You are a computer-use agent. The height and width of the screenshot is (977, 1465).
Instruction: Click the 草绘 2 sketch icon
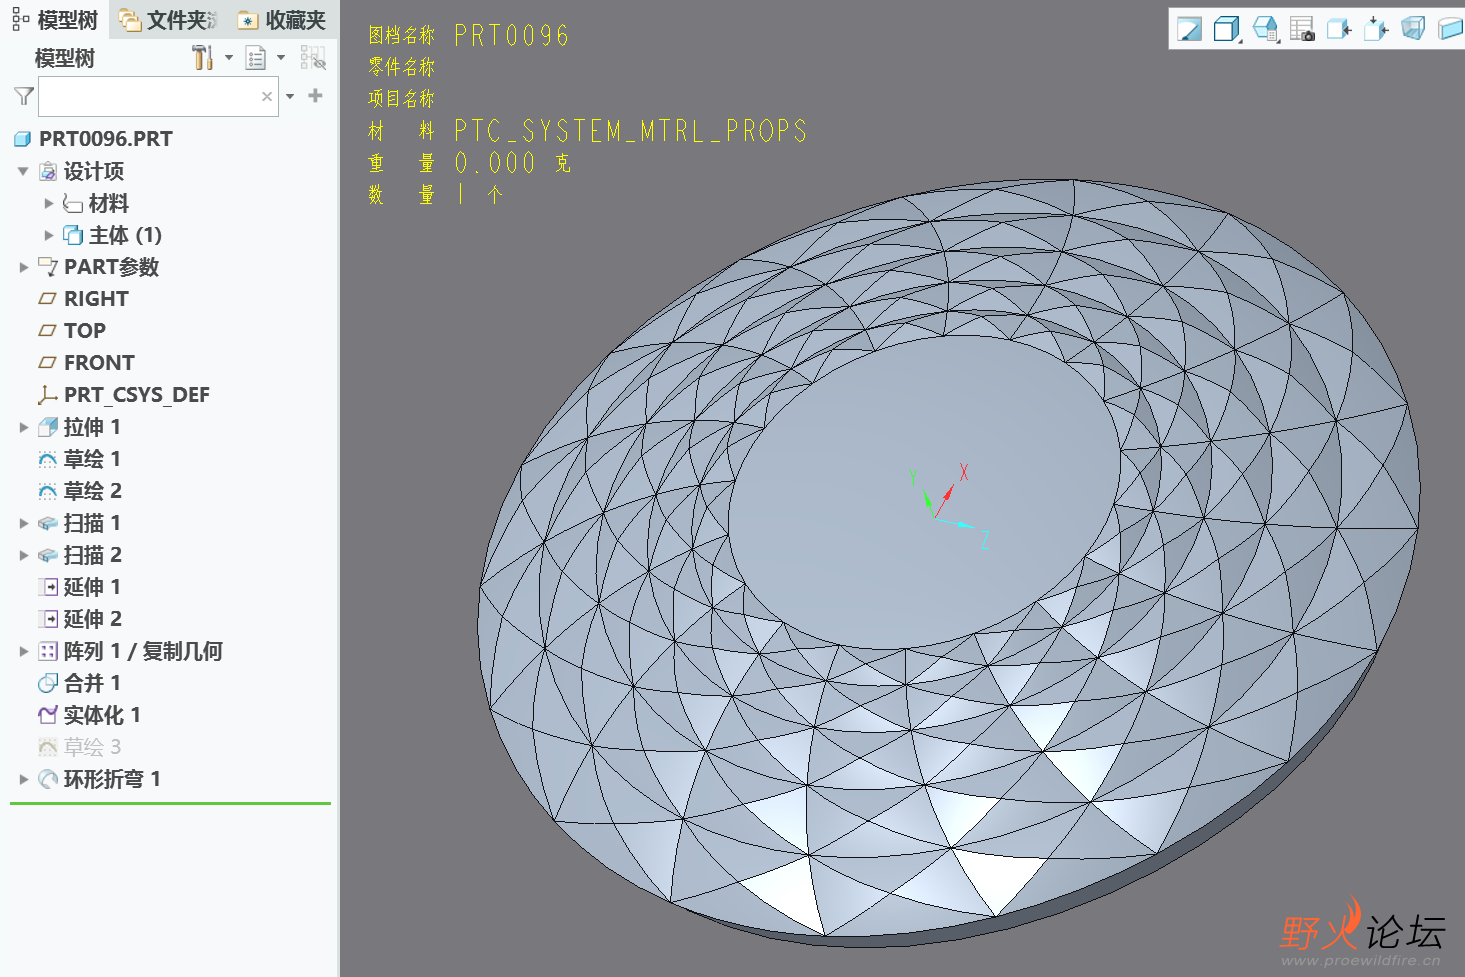47,491
